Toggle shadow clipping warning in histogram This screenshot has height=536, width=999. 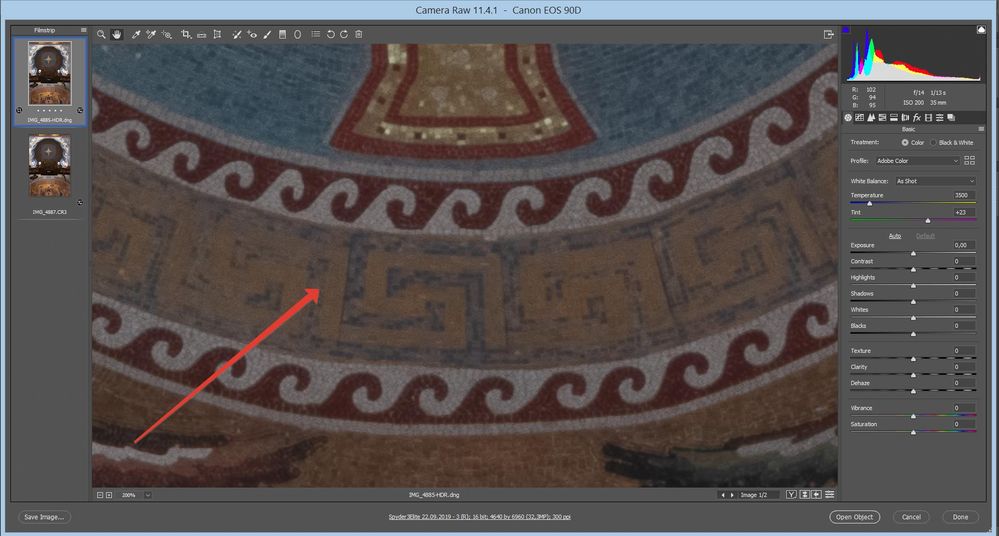point(846,29)
